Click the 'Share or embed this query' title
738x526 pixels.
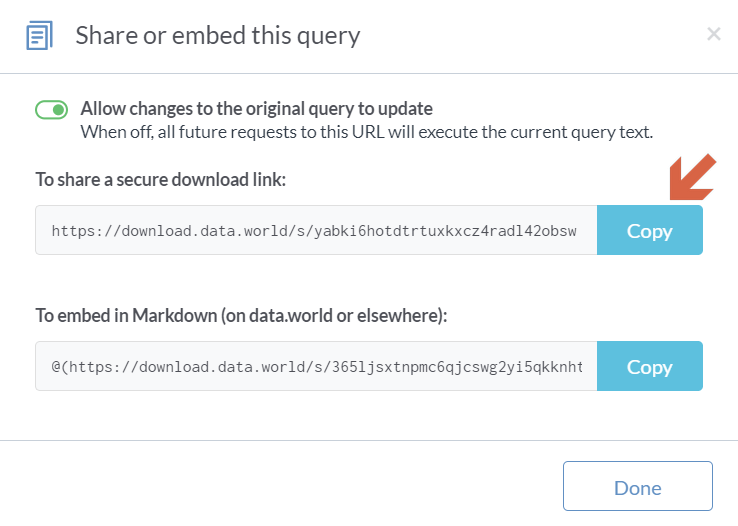click(x=218, y=36)
